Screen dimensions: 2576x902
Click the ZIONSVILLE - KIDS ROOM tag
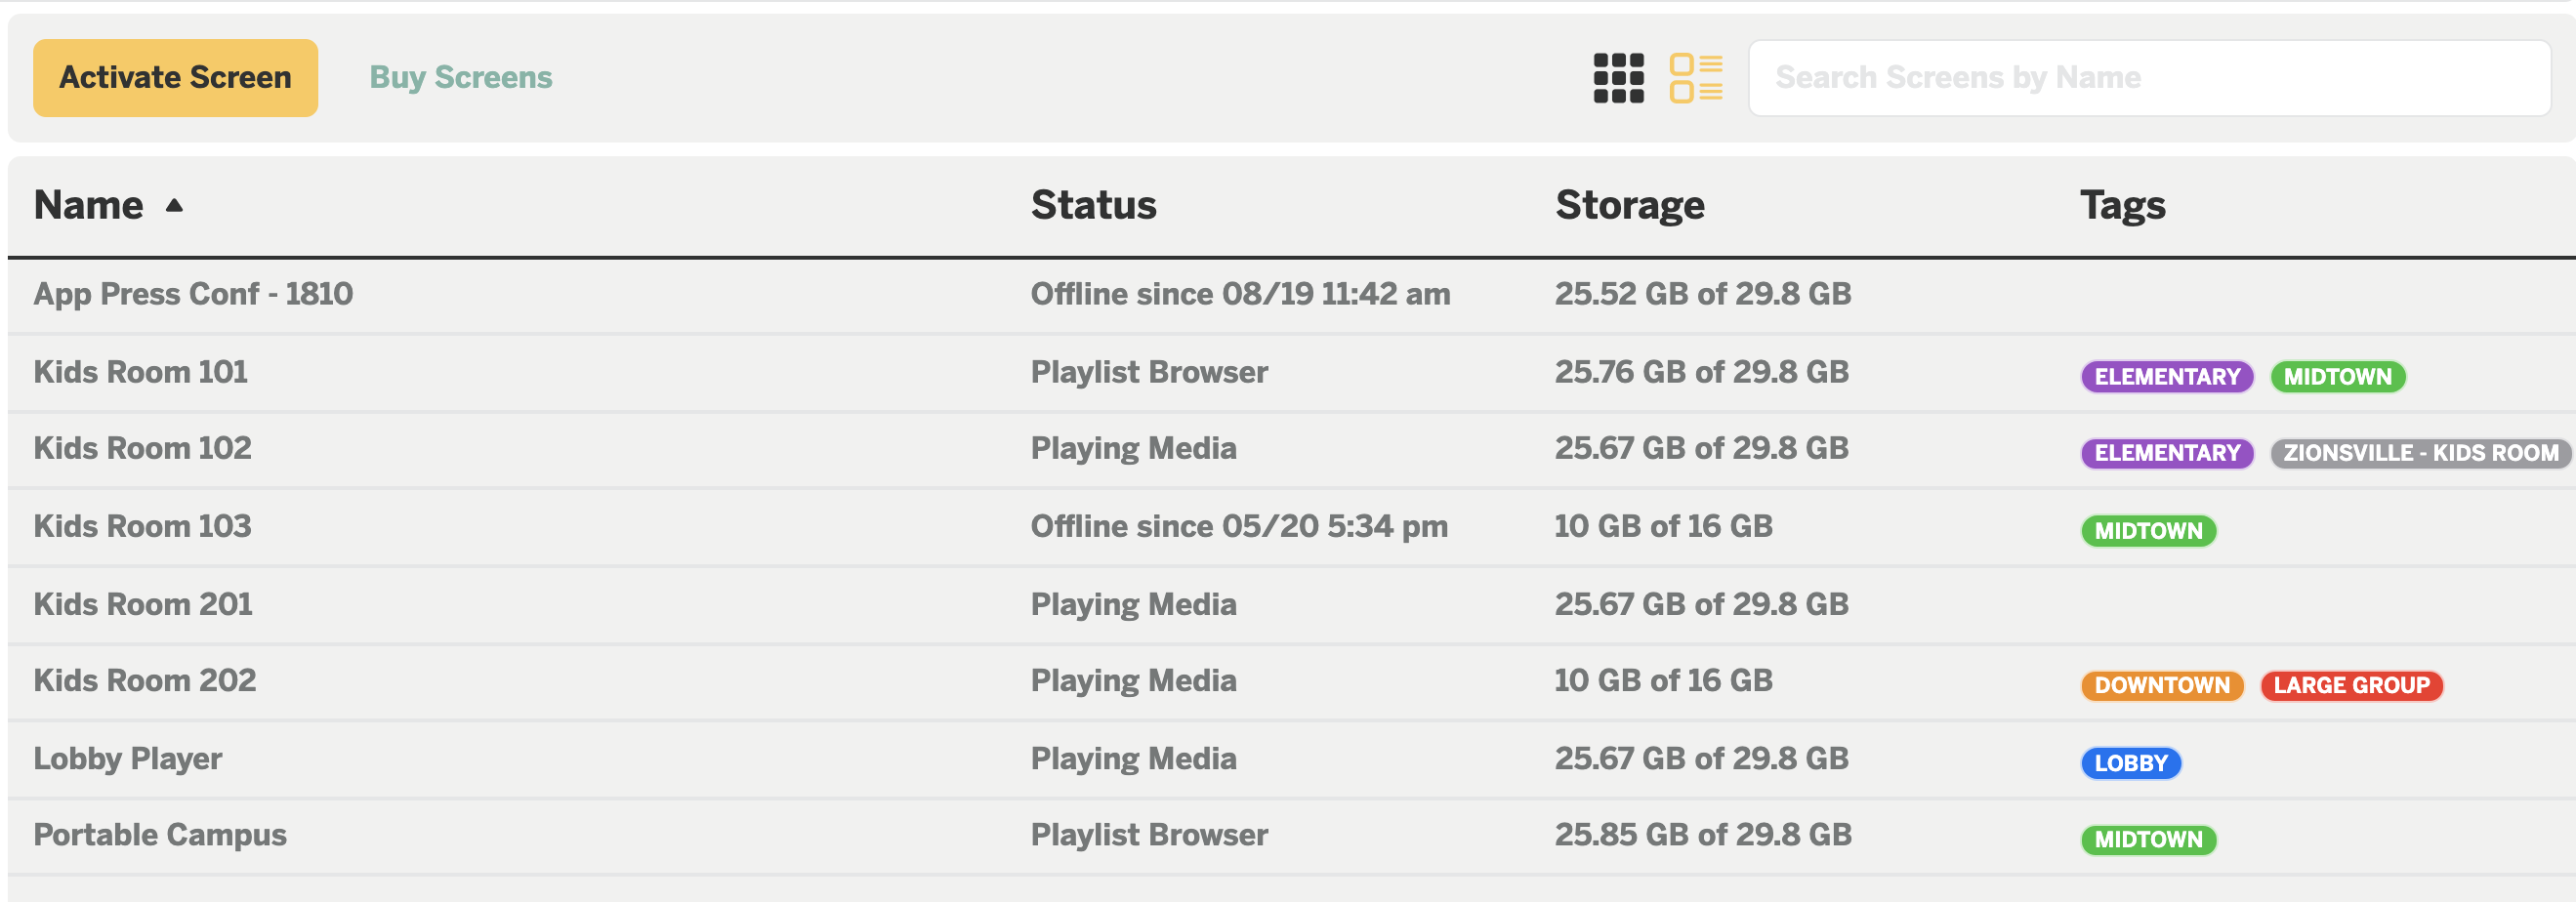(2420, 453)
